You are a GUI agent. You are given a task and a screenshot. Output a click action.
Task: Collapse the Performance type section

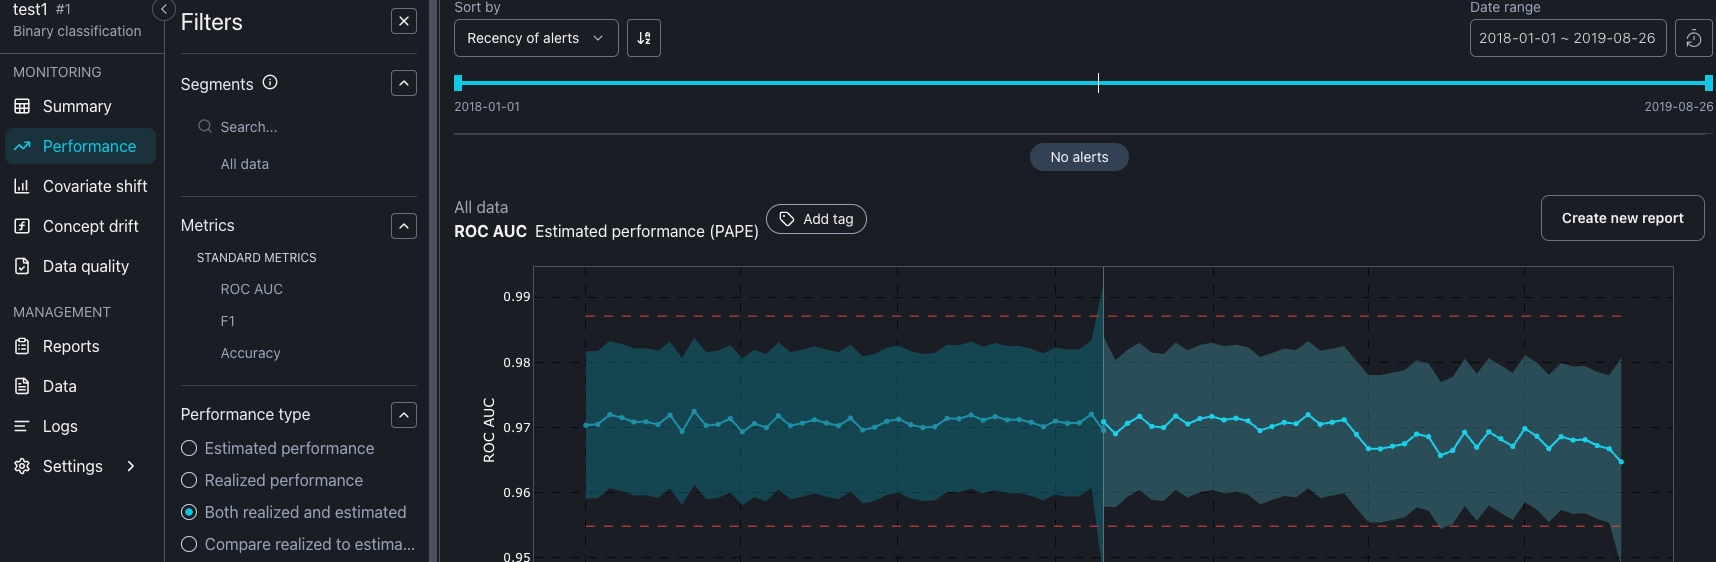[x=403, y=415]
